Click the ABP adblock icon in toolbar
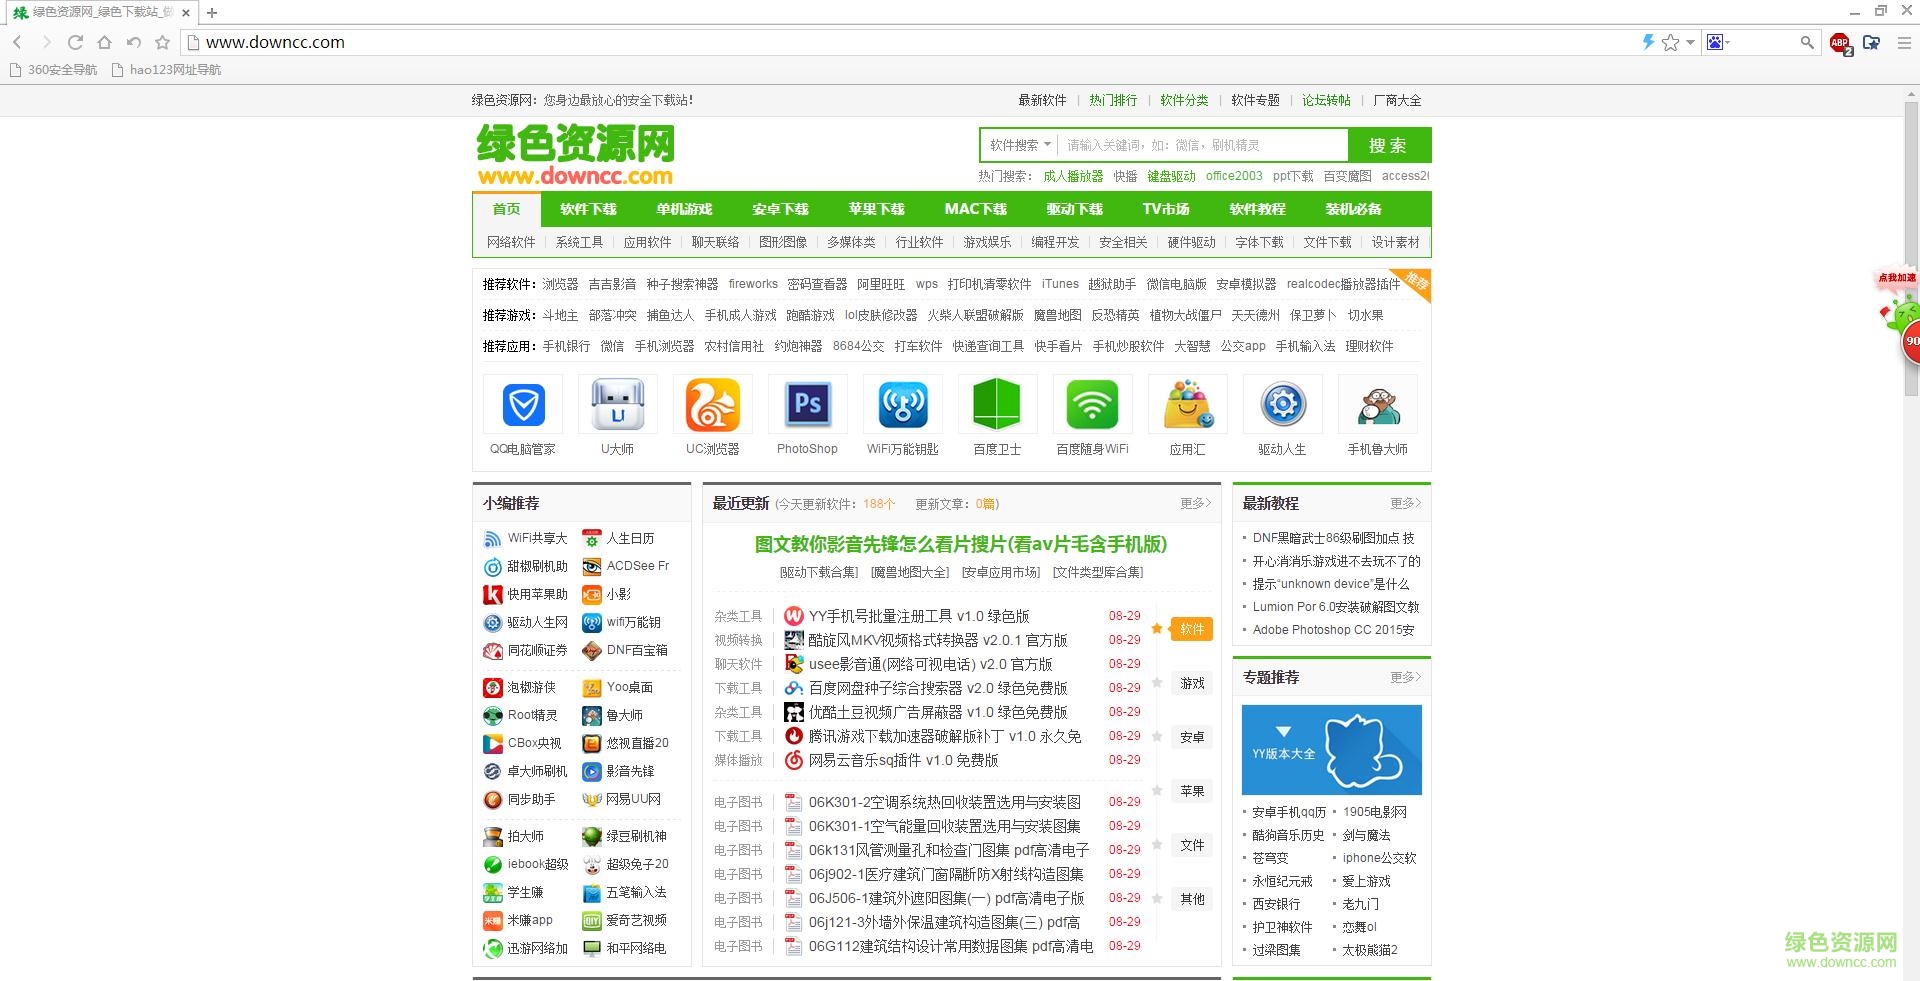This screenshot has height=981, width=1920. tap(1840, 43)
